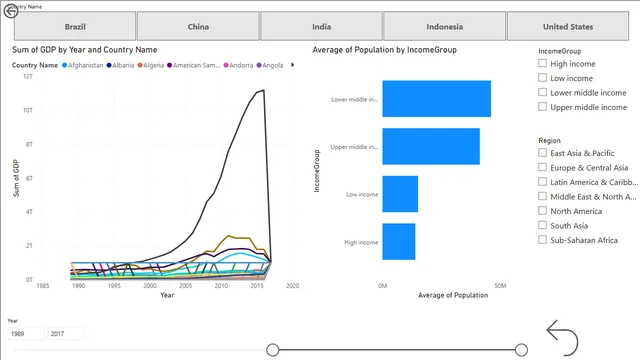Select the United States country button
640x360 pixels.
coord(568,27)
